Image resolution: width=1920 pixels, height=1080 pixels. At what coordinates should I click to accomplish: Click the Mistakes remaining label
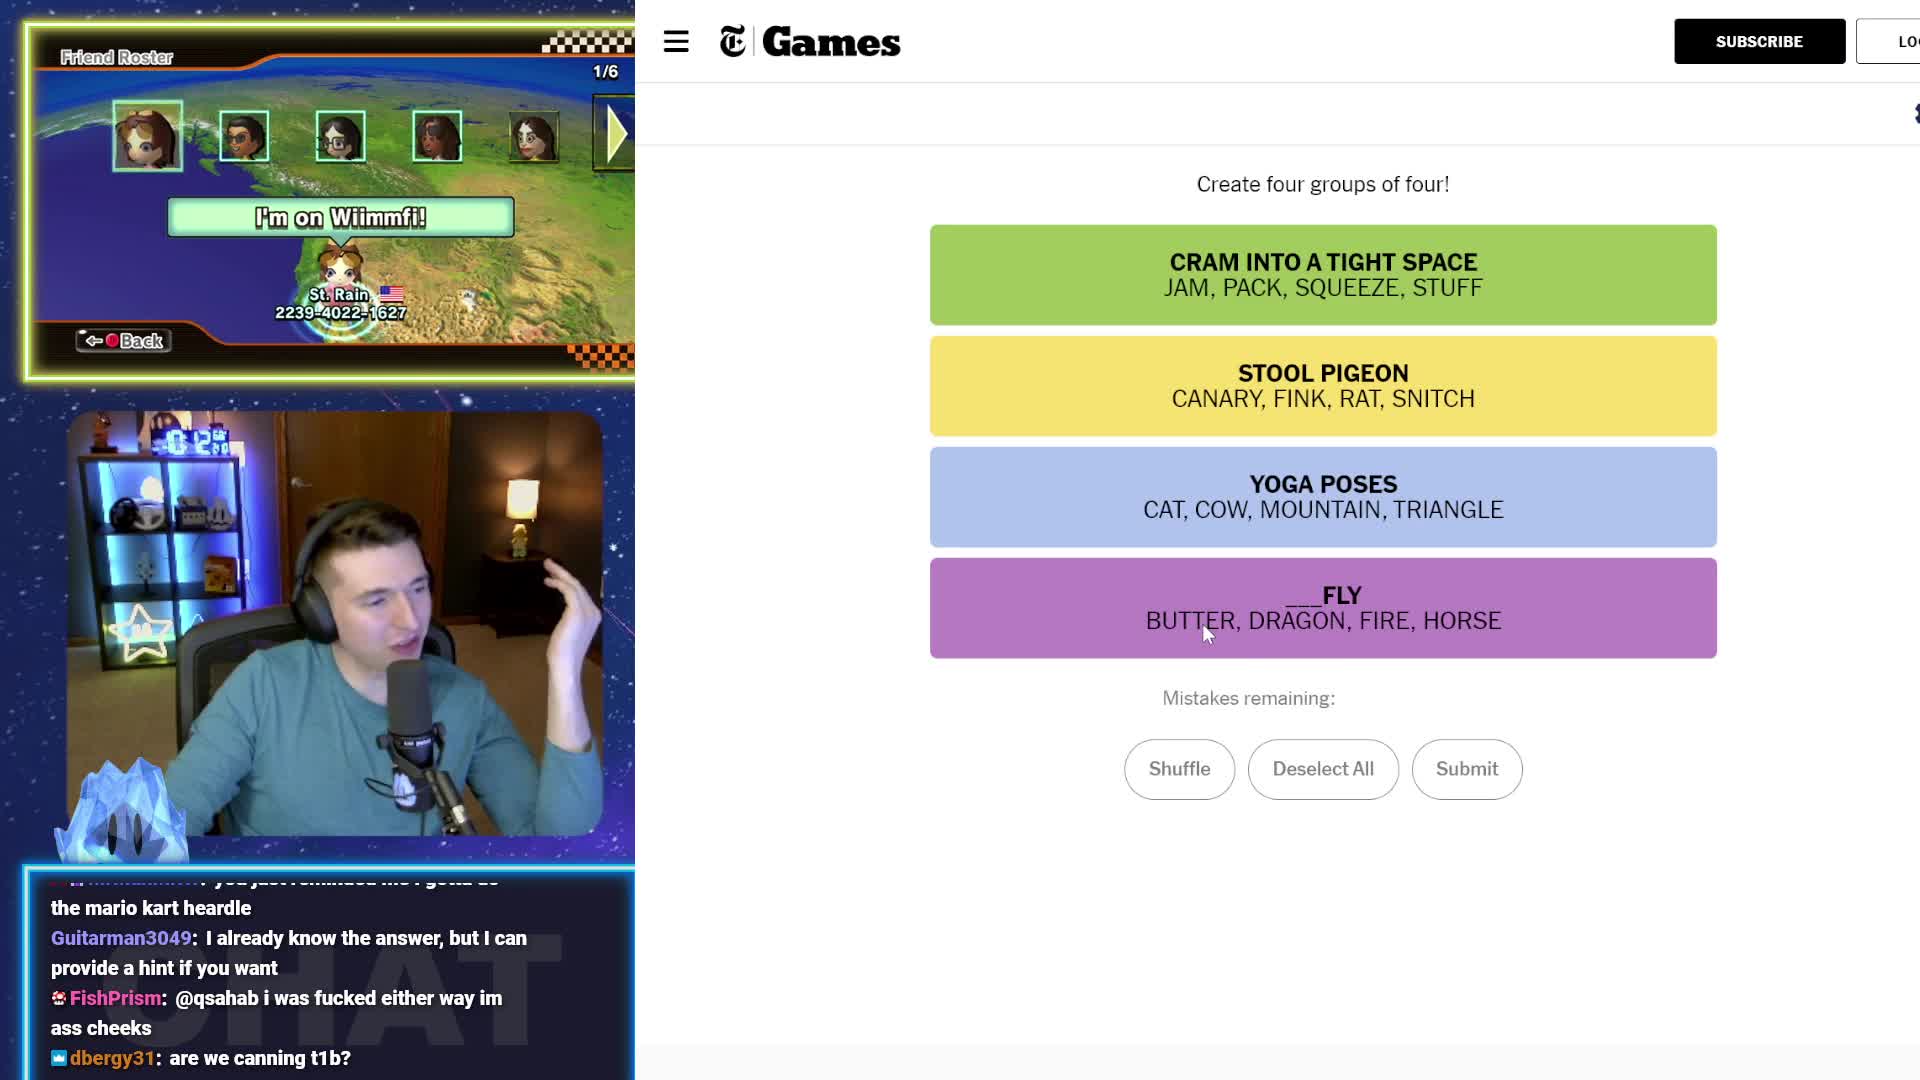coord(1249,698)
